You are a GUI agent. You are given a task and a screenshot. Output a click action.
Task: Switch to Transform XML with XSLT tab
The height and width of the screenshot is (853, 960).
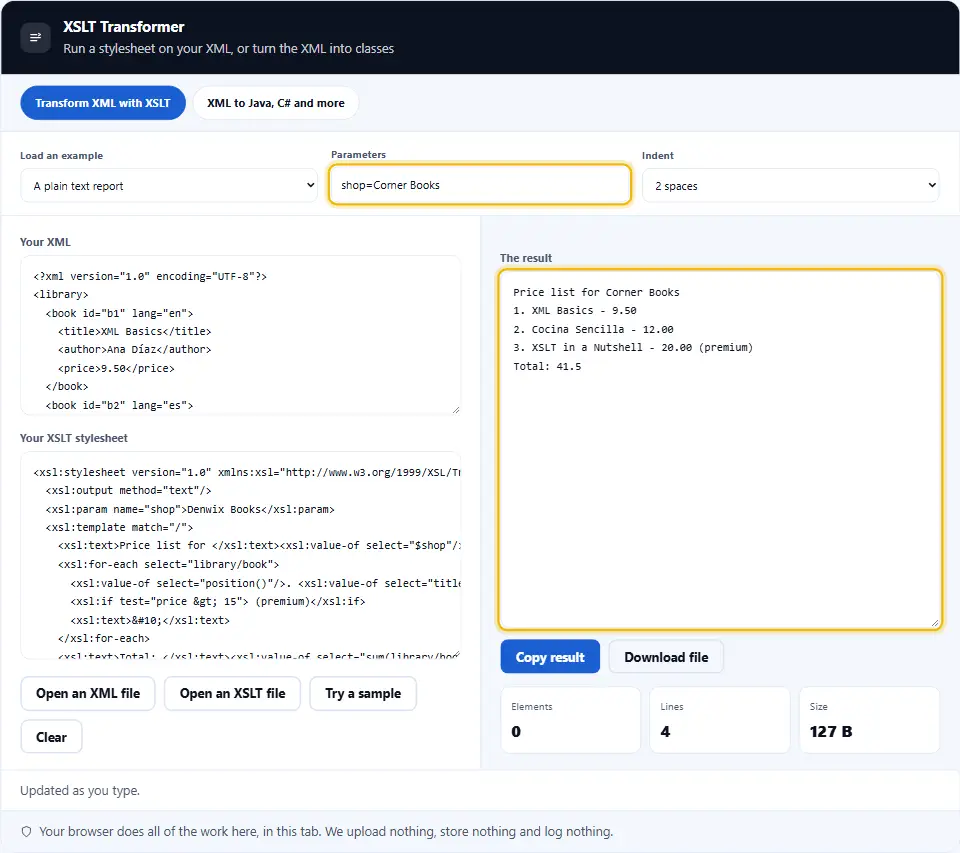point(103,103)
